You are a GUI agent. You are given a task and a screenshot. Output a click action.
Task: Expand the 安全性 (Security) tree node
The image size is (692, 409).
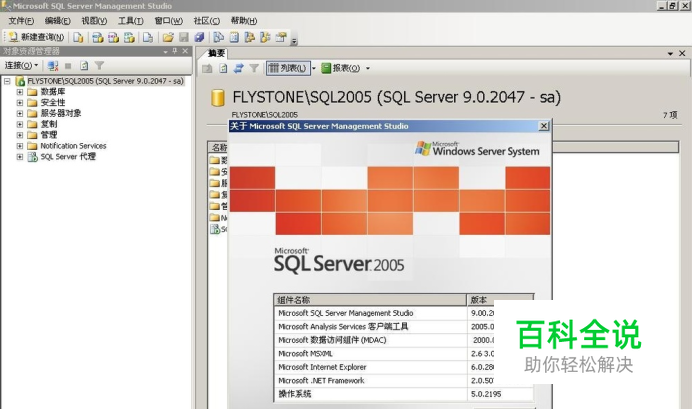coord(20,103)
